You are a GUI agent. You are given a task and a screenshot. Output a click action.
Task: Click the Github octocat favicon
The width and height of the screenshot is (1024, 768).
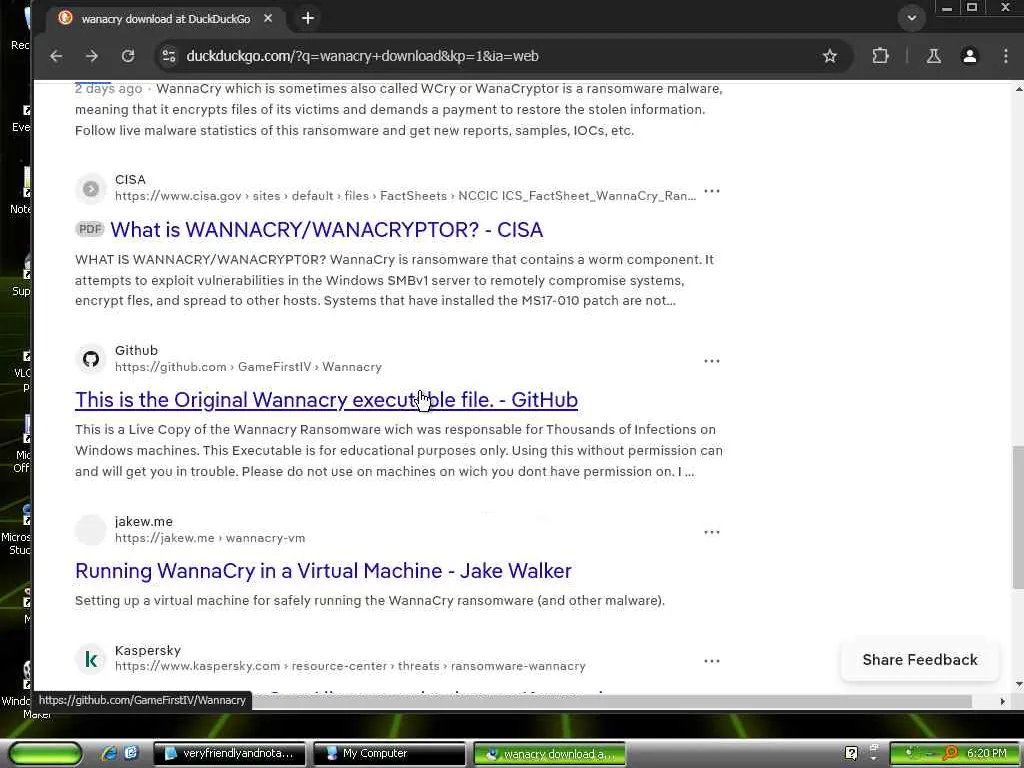[91, 359]
